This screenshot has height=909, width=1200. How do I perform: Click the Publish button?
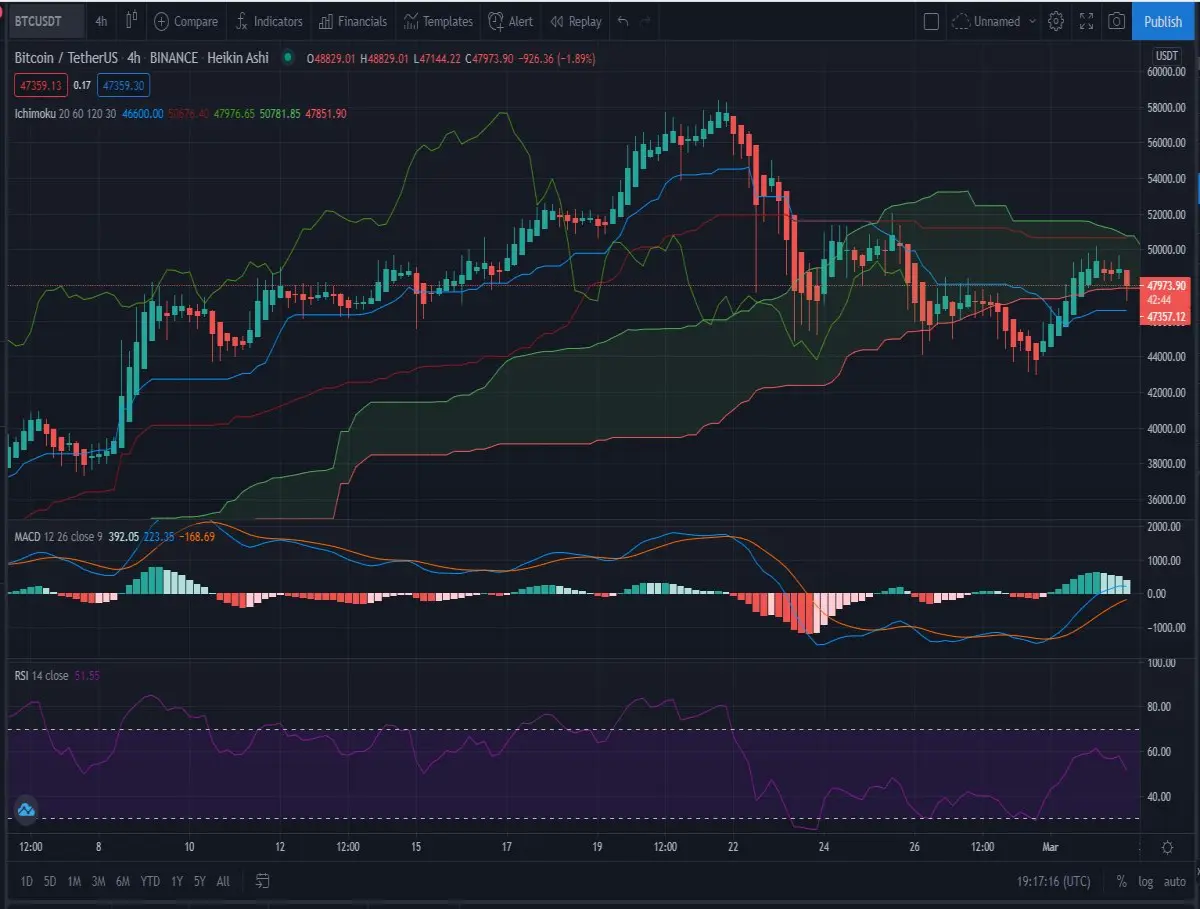coord(1163,21)
